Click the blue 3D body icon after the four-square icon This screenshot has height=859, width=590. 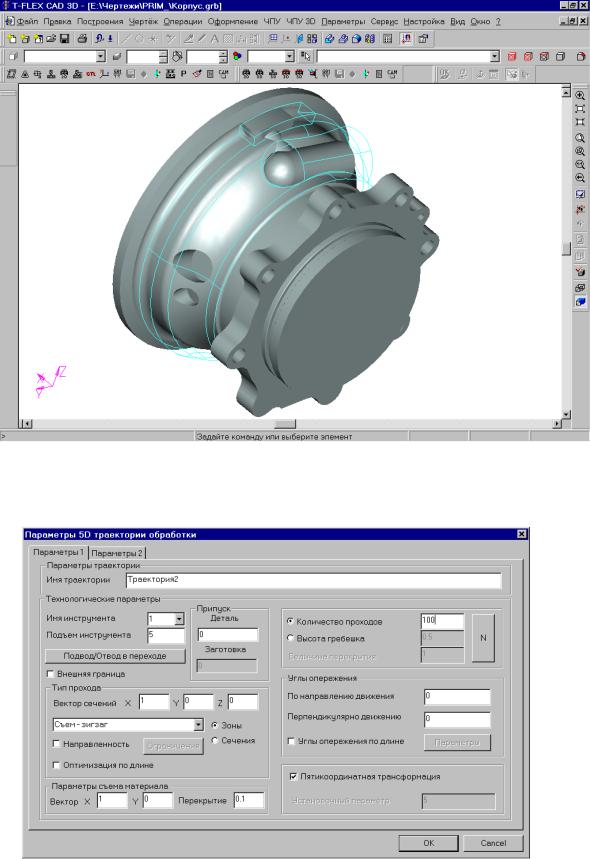point(329,39)
